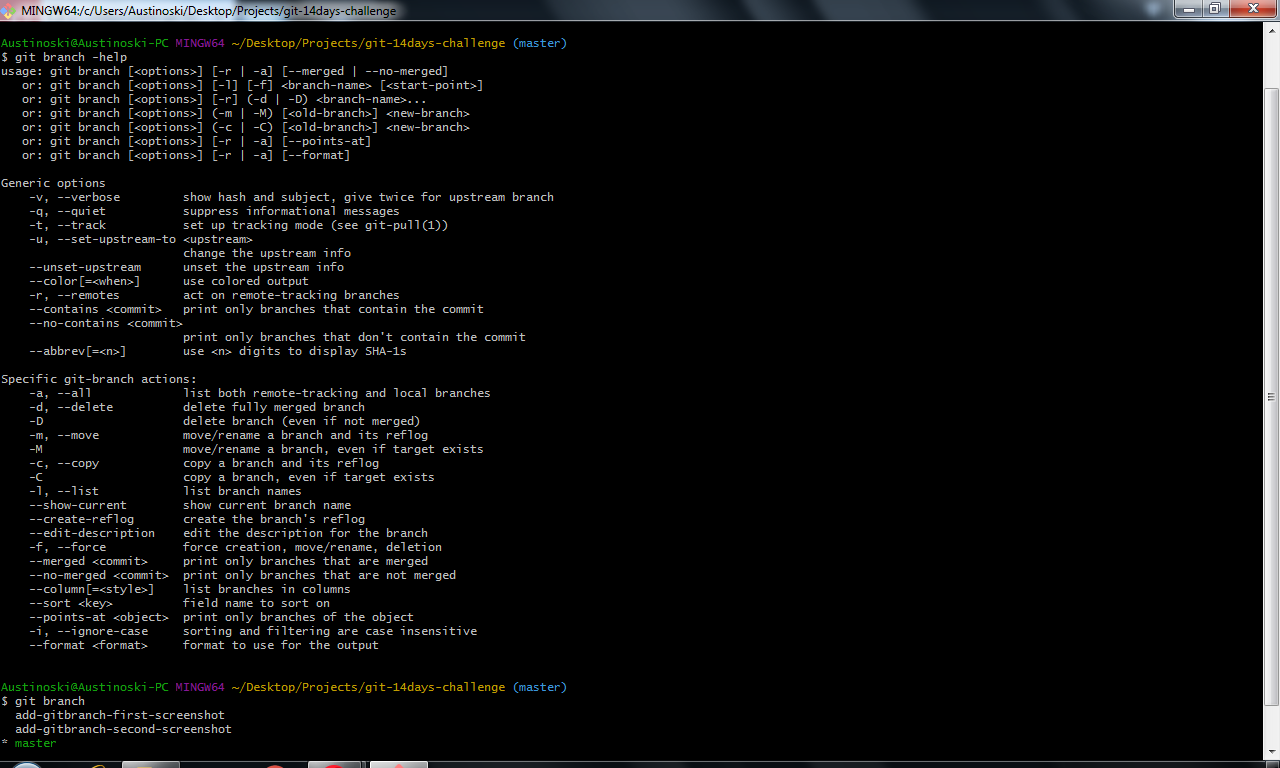This screenshot has height=768, width=1280.
Task: Click the '--unset-upstream' option
Action: coord(85,267)
